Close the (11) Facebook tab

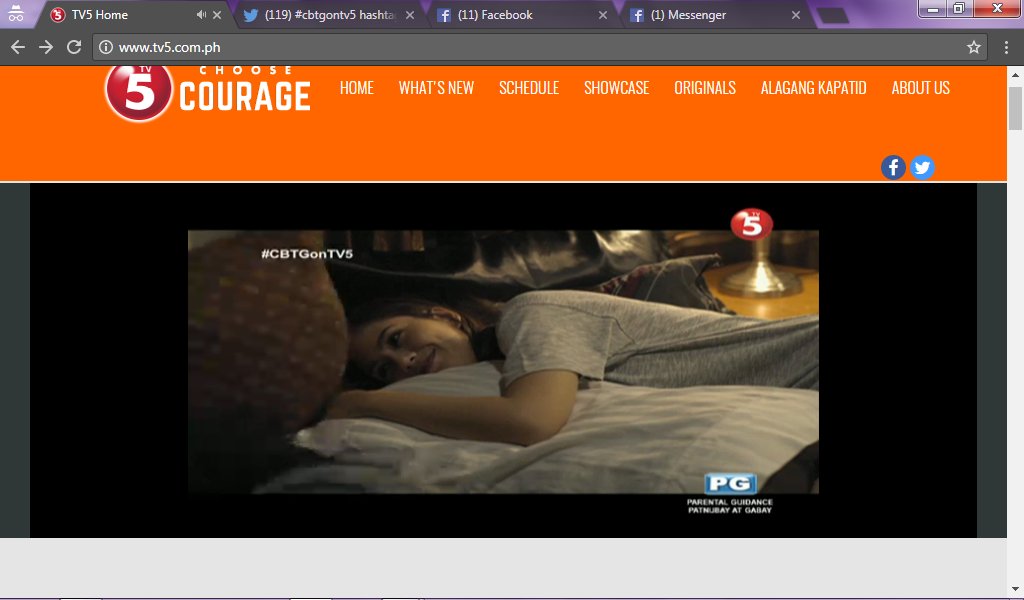coord(602,14)
